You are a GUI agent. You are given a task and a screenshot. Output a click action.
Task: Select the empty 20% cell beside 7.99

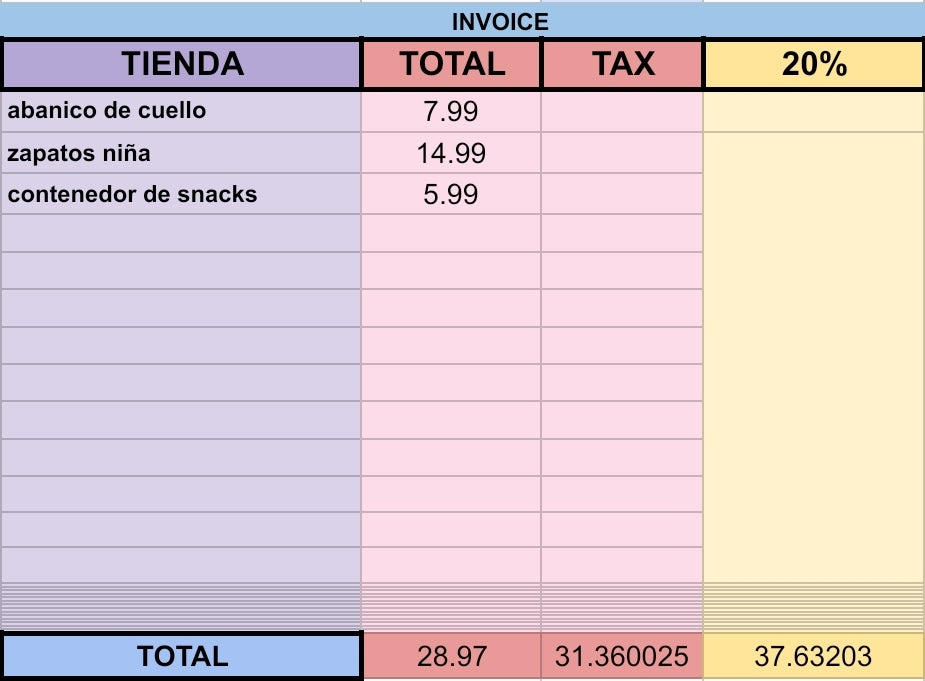pyautogui.click(x=813, y=111)
